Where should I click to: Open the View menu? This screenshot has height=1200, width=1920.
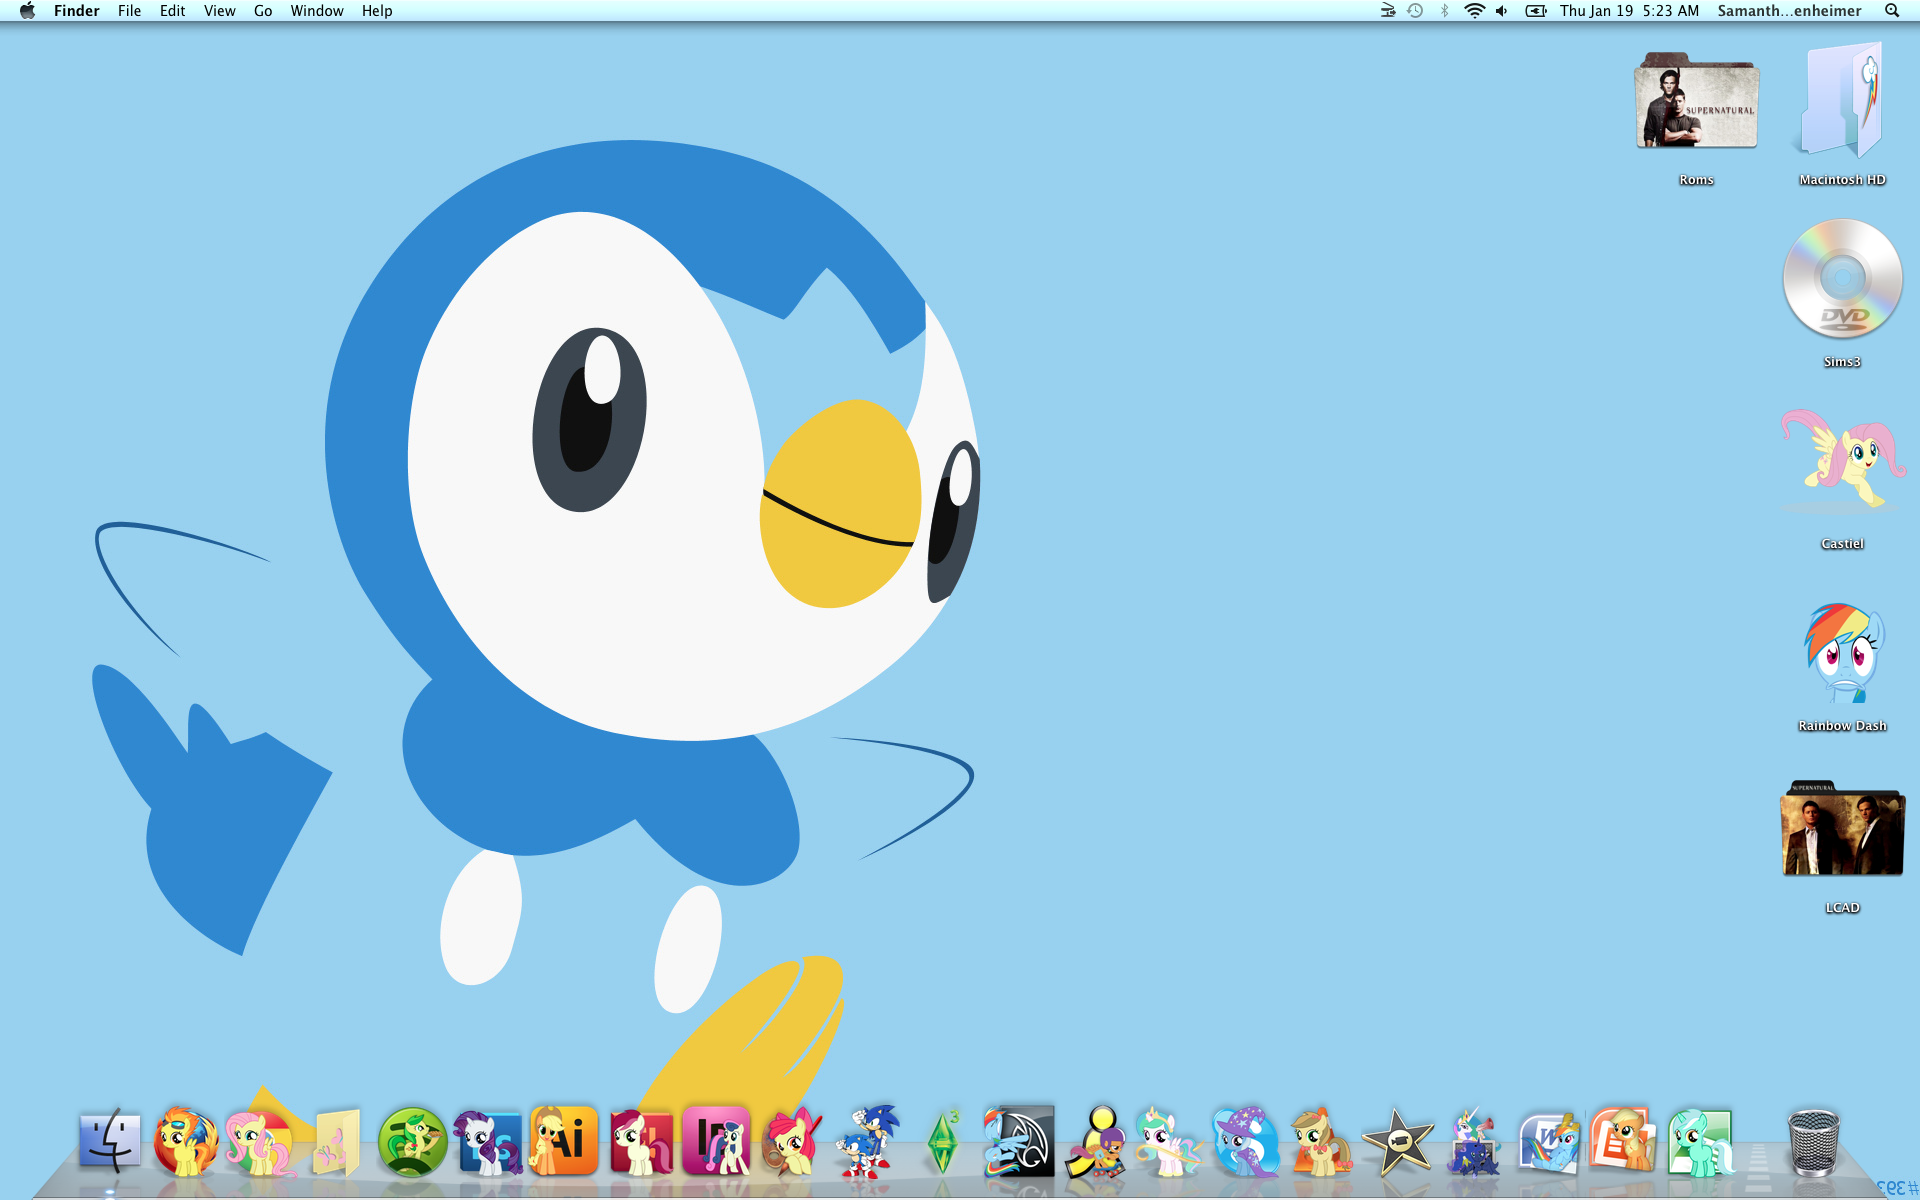219,11
